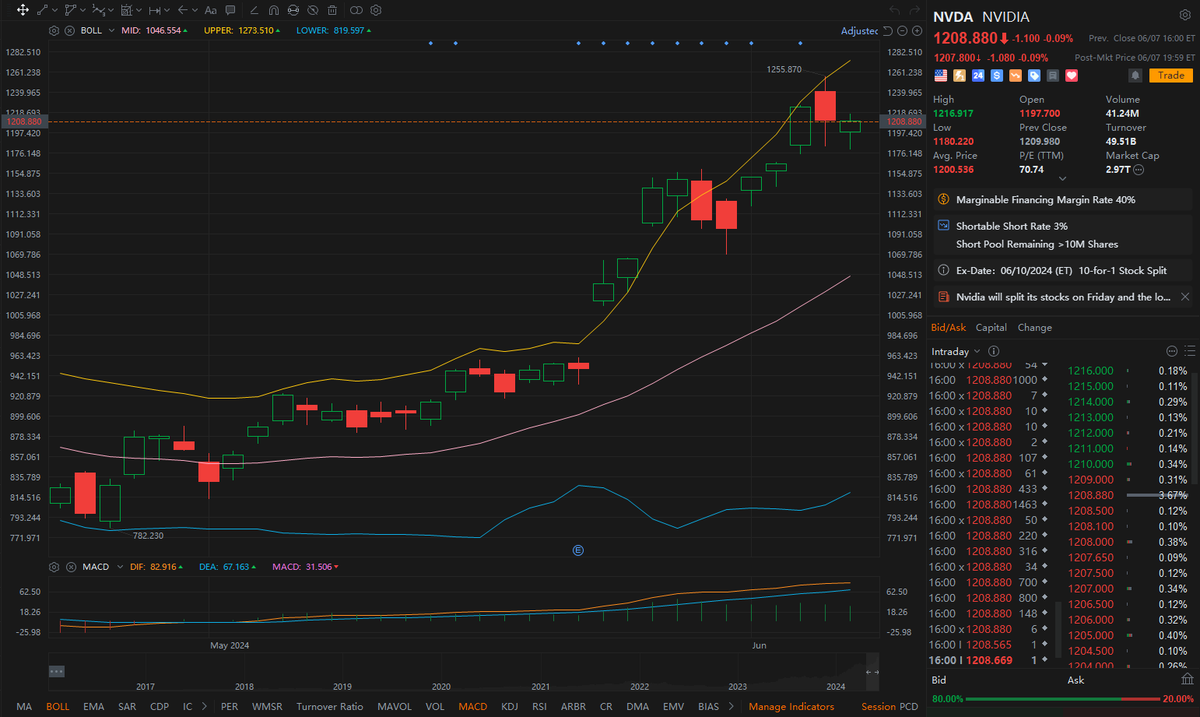Image resolution: width=1200 pixels, height=717 pixels.
Task: Expand wave tool options arrow
Action: click(x=111, y=10)
